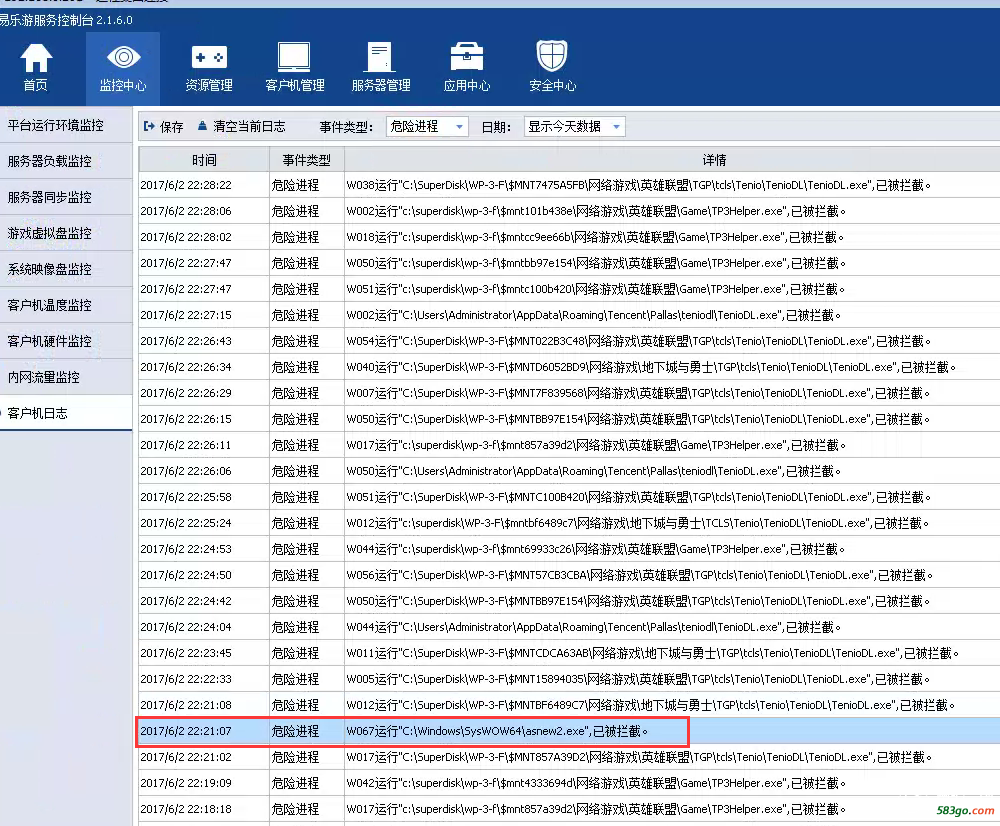Screen dimensions: 1000x826
Task: Select the W054 row at 22:26:43
Action: click(569, 341)
